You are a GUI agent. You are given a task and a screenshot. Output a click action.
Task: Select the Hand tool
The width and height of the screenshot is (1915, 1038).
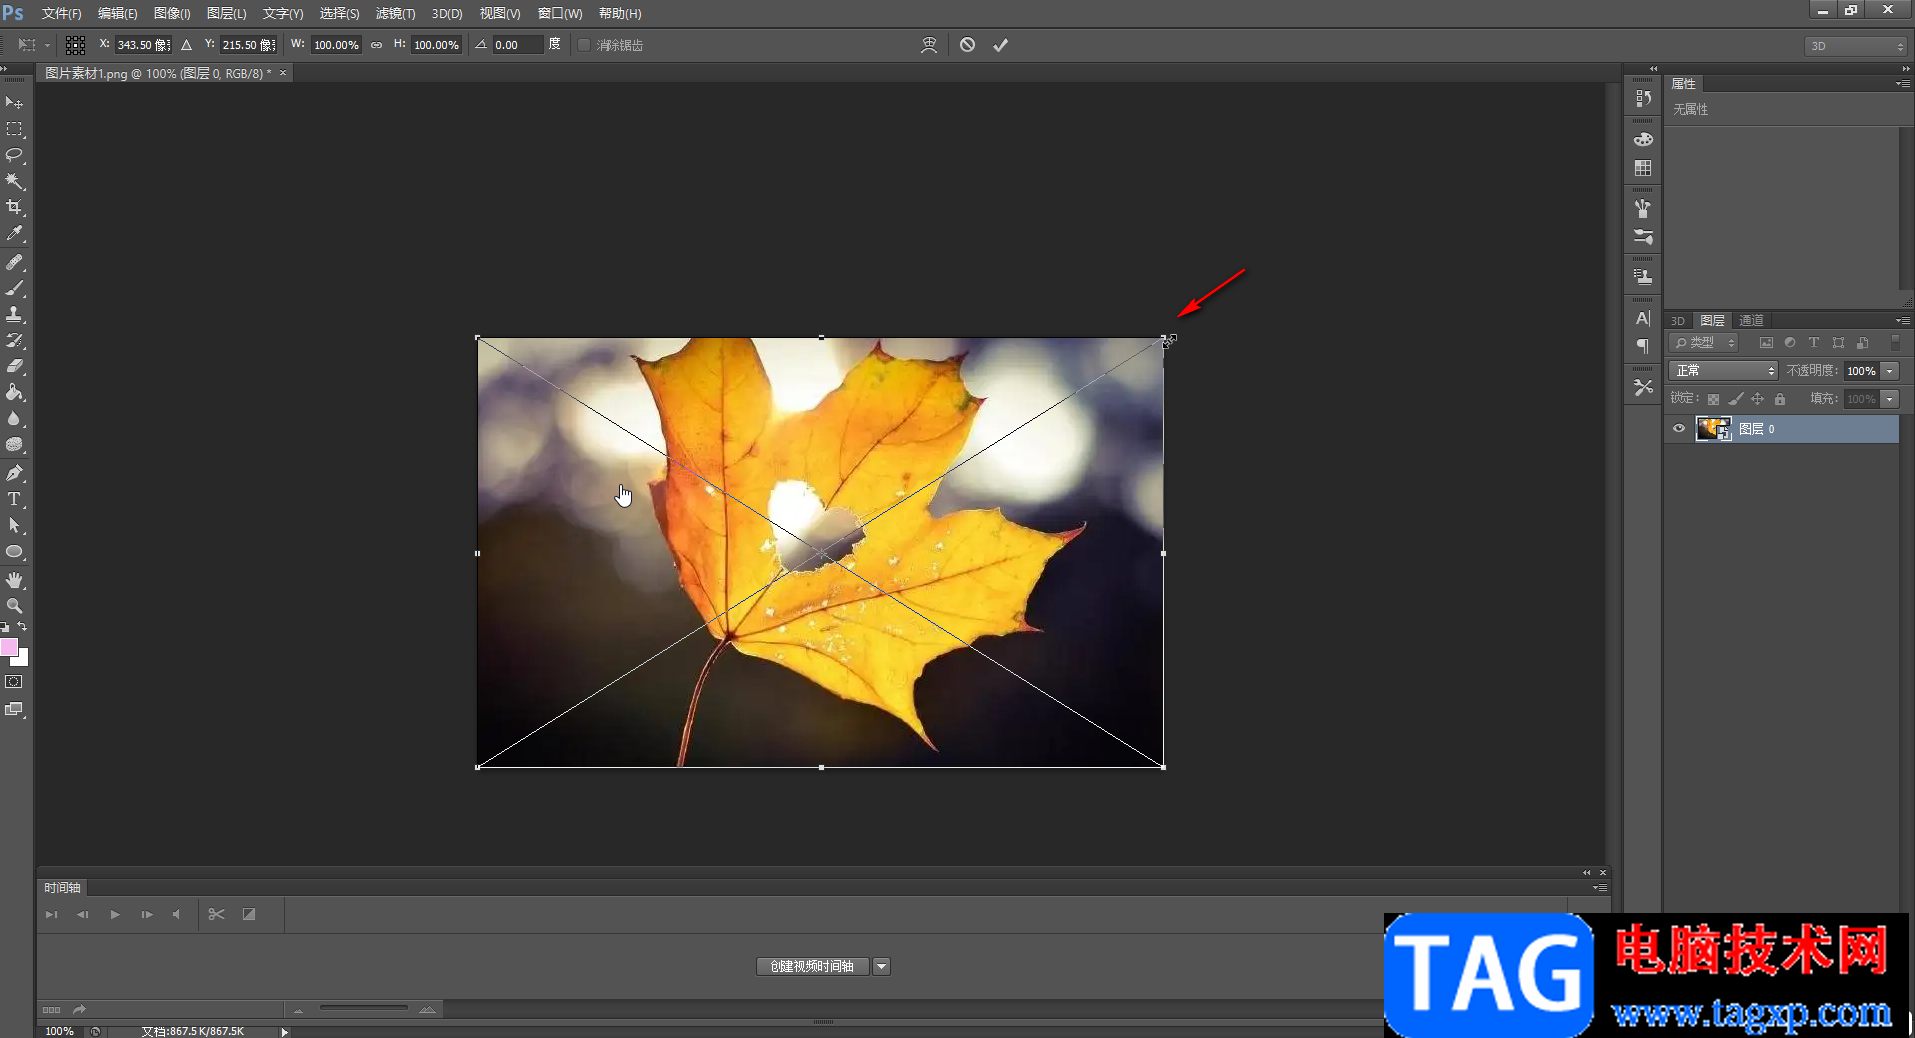[14, 580]
